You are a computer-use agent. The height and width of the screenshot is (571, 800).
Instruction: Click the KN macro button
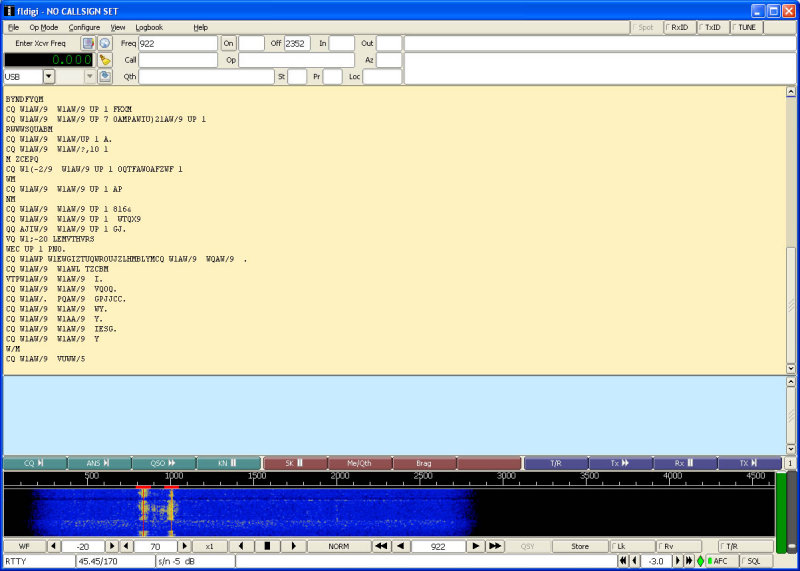click(x=229, y=463)
